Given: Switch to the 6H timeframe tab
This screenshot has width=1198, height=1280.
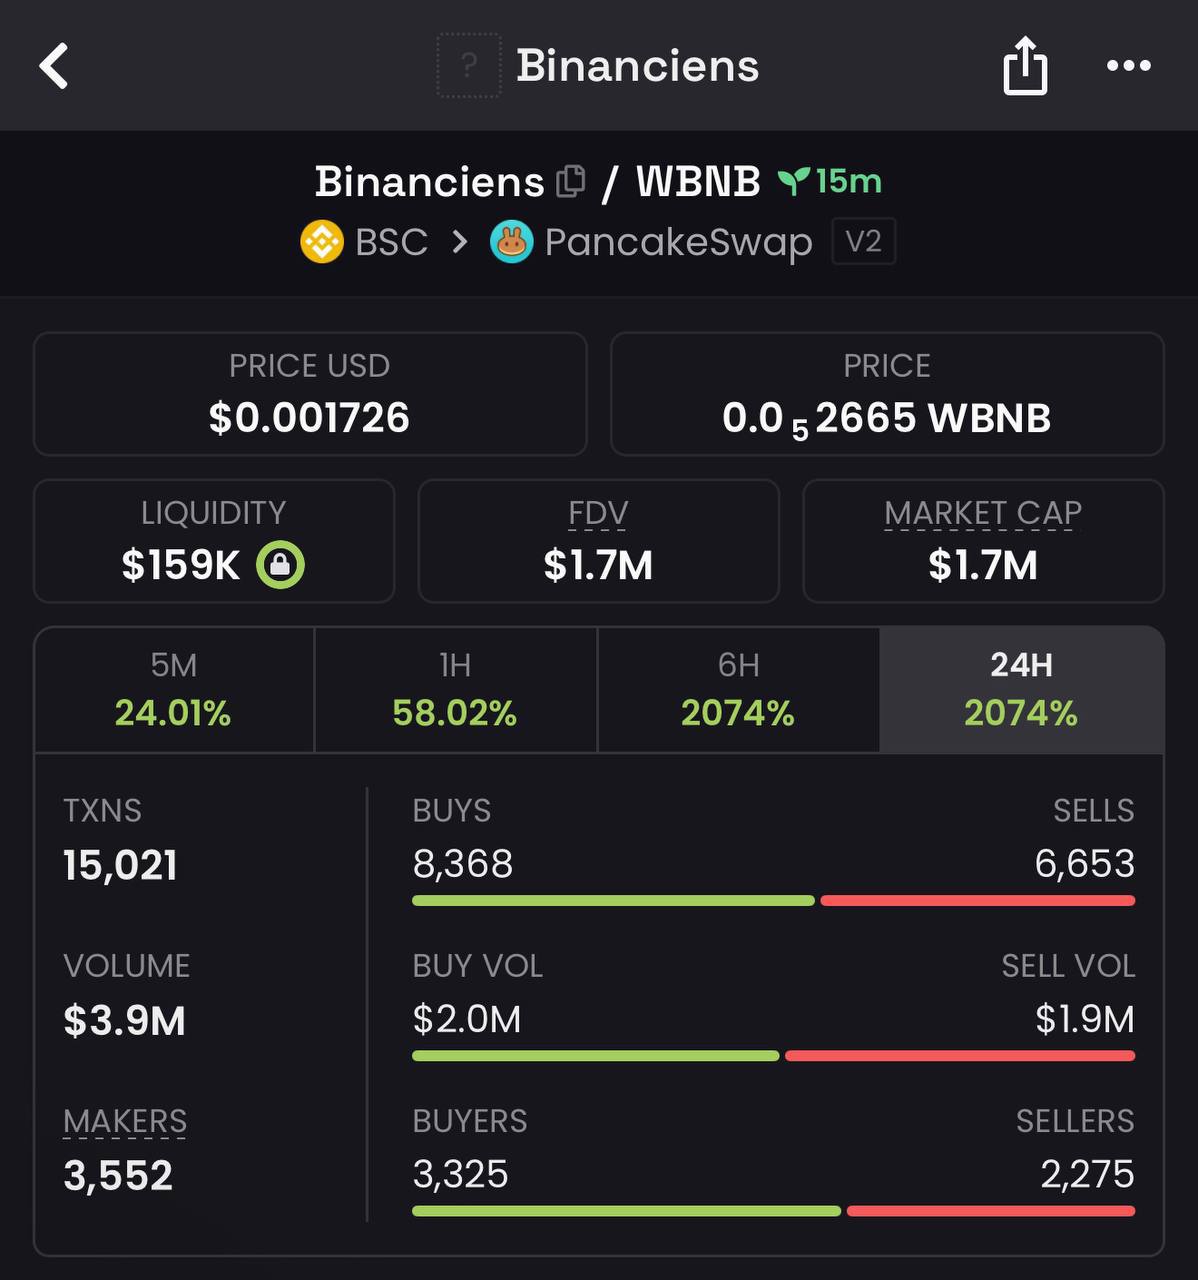Looking at the screenshot, I should (738, 690).
